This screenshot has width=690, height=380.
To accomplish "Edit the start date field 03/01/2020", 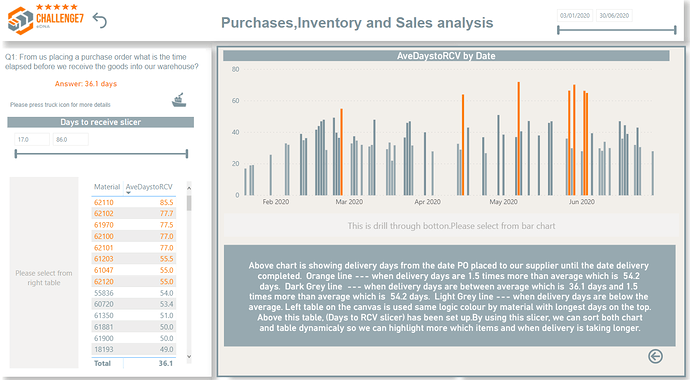I will [x=575, y=15].
